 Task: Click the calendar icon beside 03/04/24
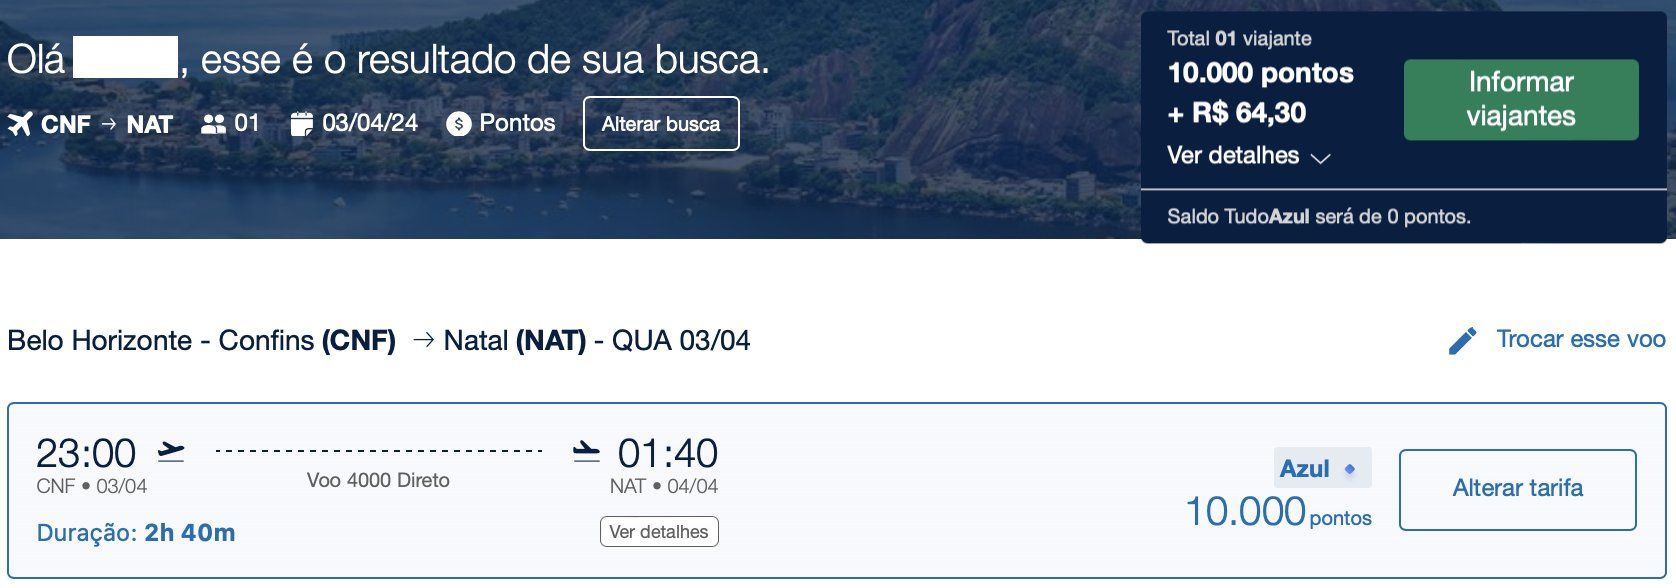(x=302, y=124)
